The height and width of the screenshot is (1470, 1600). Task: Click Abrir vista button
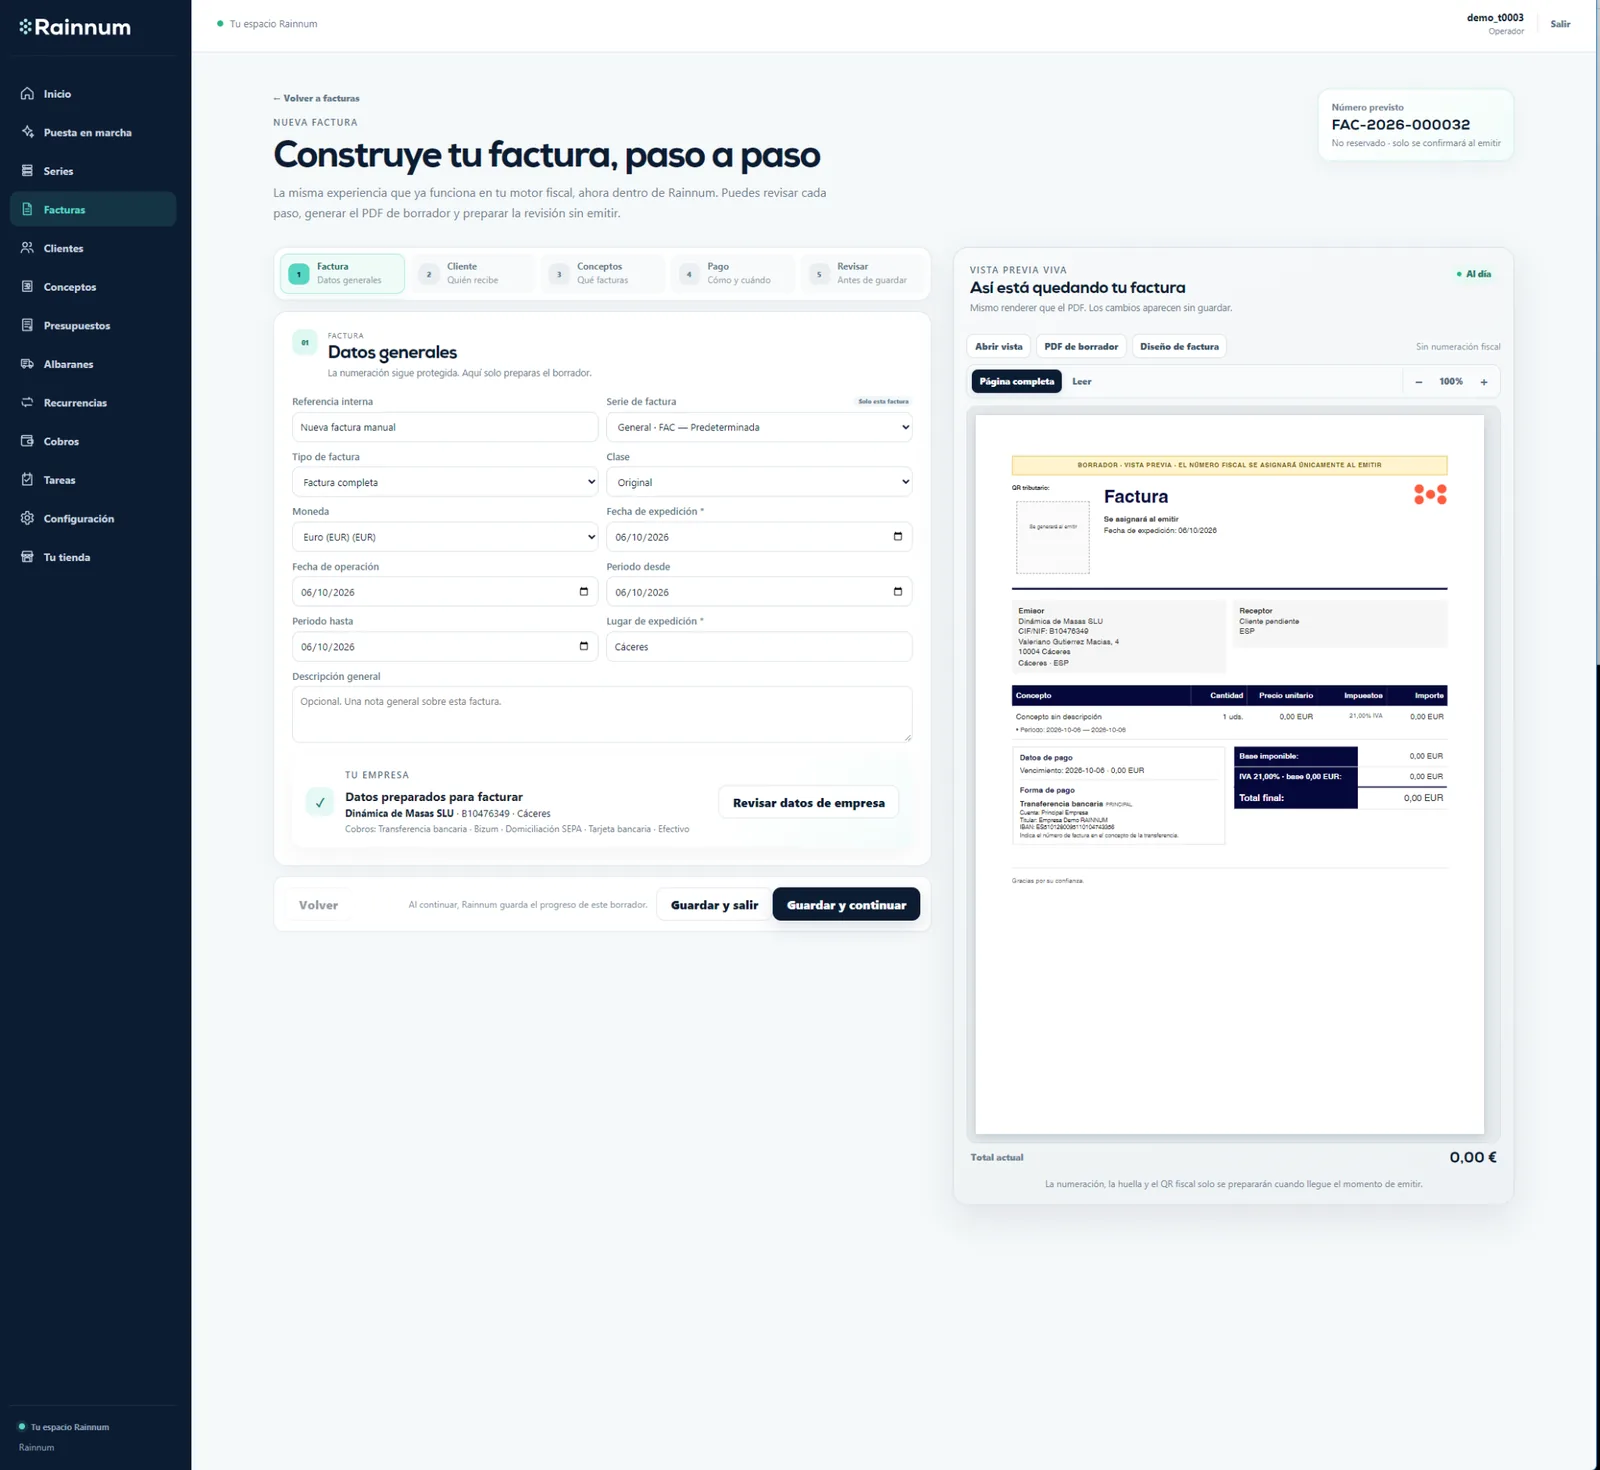pyautogui.click(x=998, y=346)
